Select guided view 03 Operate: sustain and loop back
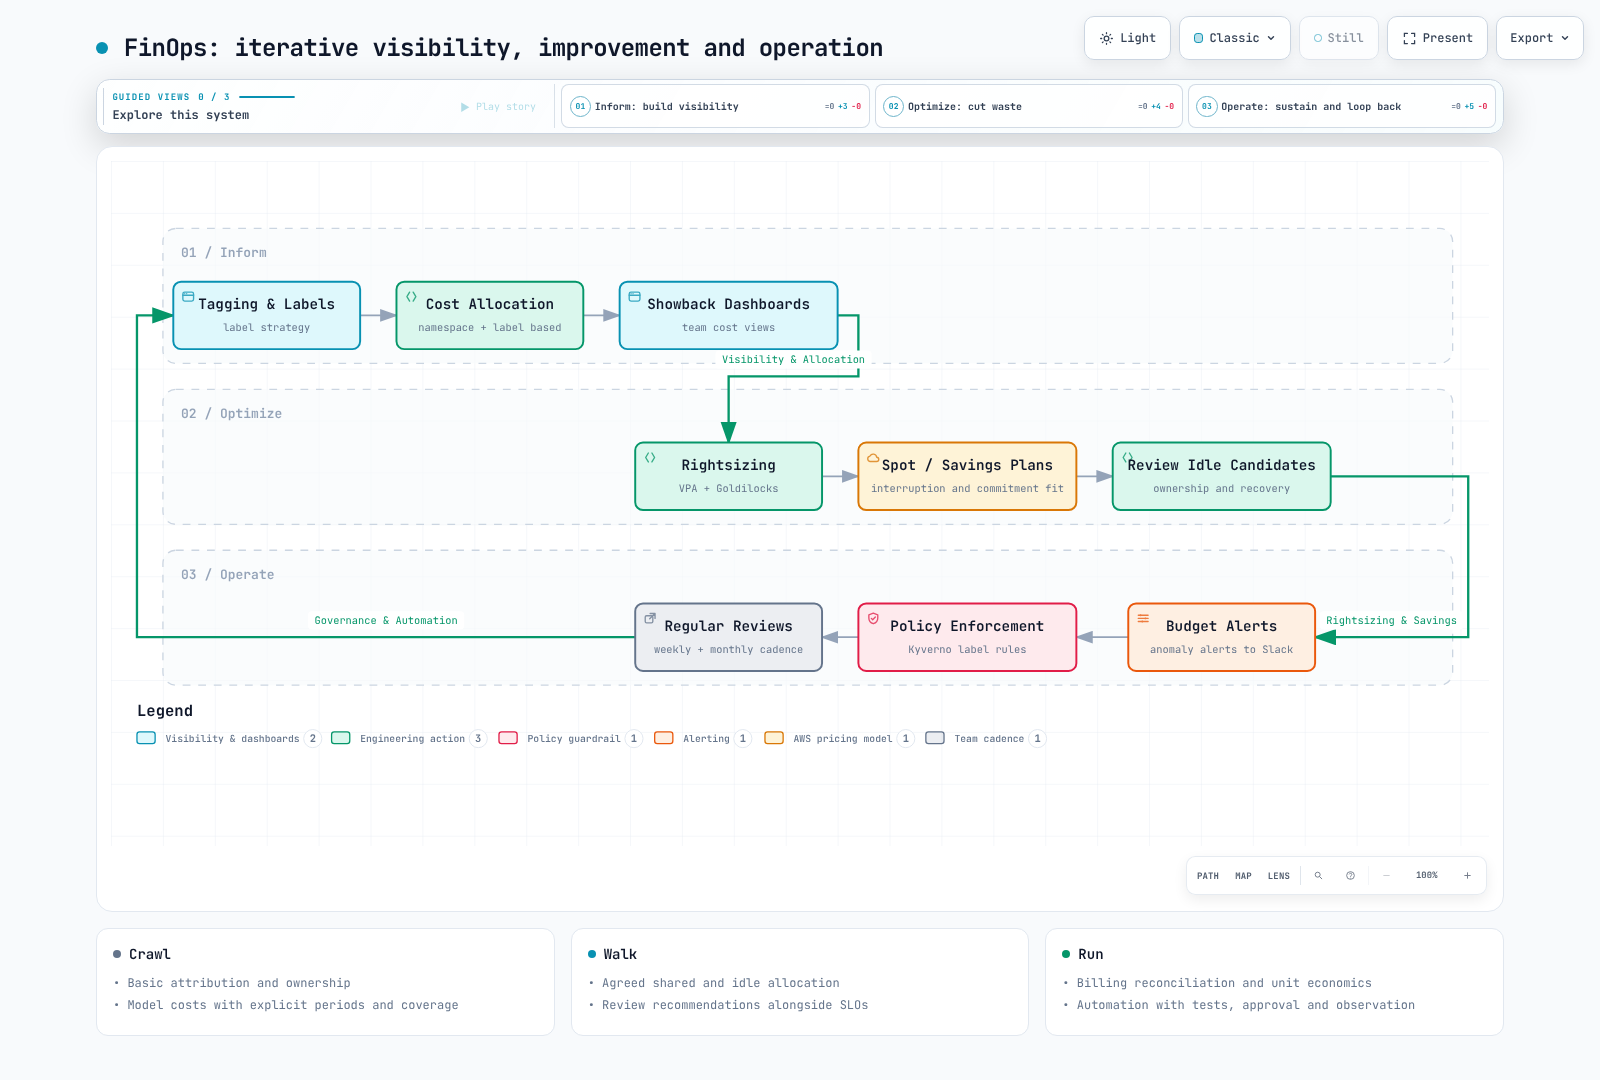Viewport: 1600px width, 1080px height. (1342, 106)
